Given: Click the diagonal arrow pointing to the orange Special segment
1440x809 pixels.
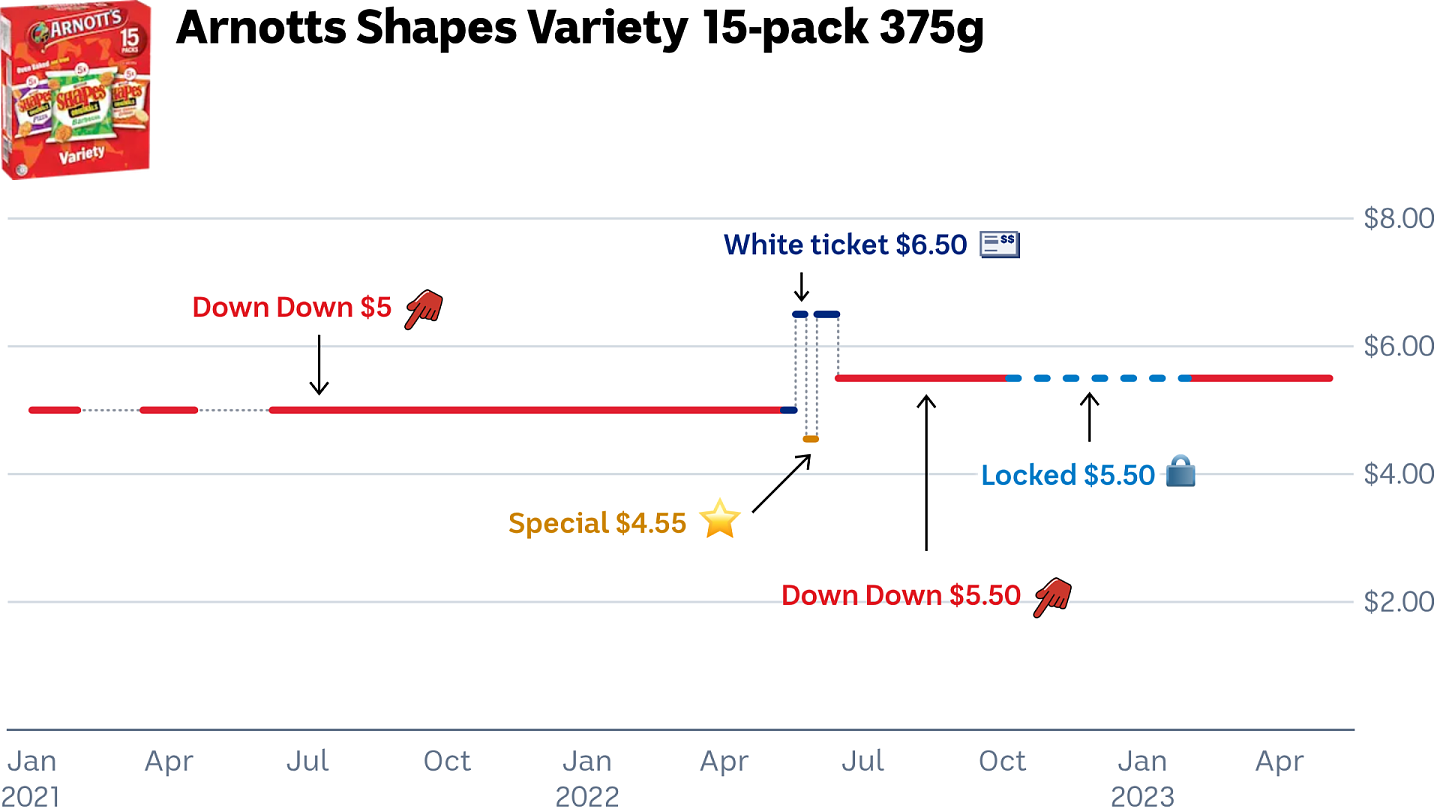Looking at the screenshot, I should click(781, 483).
